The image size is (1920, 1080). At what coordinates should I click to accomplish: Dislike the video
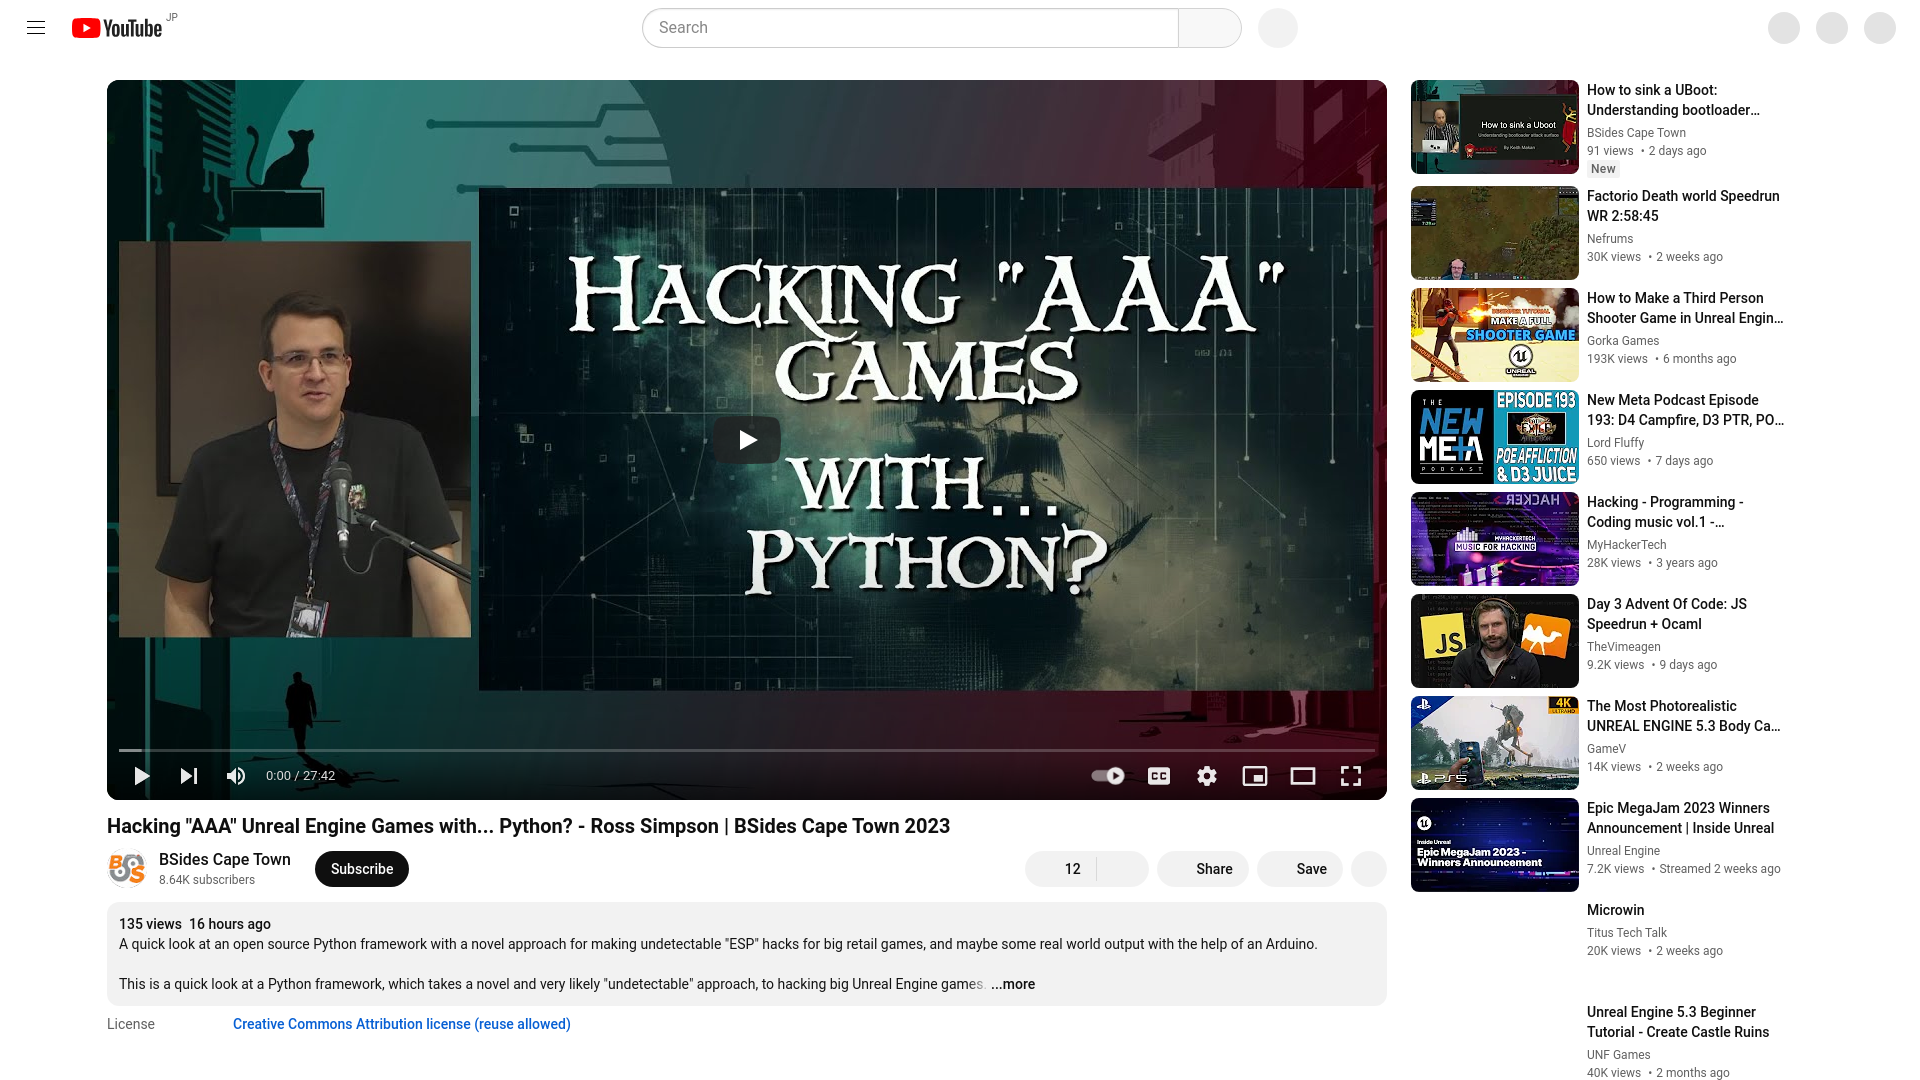[x=1123, y=869]
